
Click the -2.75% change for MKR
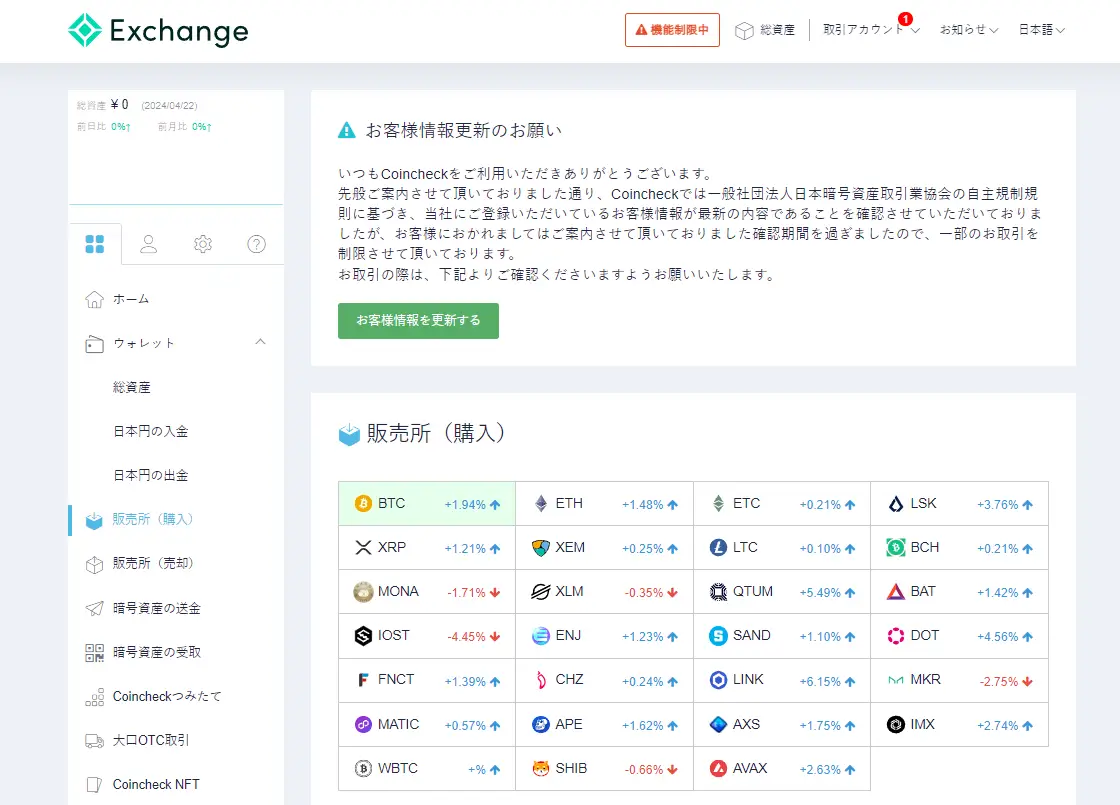coord(999,681)
